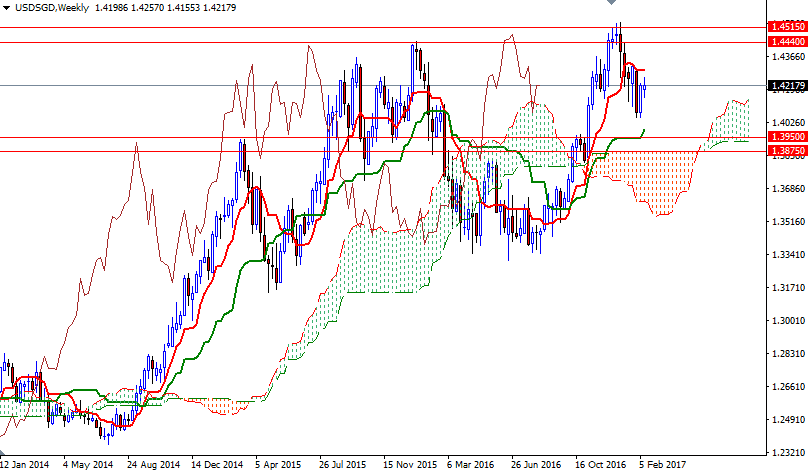Select the 5 Feb 2017 date label

[x=664, y=465]
